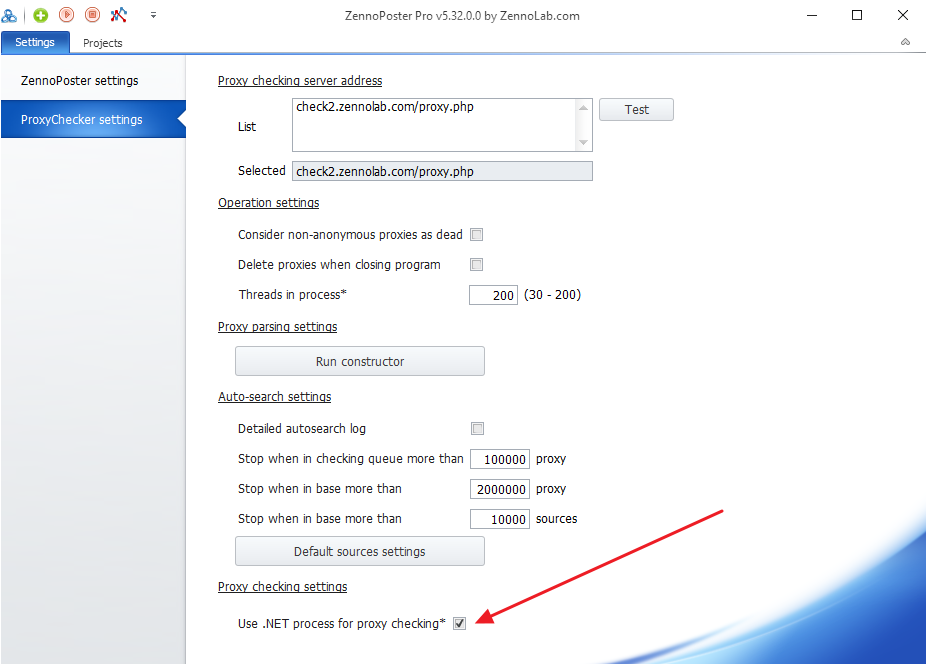Open ZennoPoster settings section
The height and width of the screenshot is (664, 927).
point(93,80)
